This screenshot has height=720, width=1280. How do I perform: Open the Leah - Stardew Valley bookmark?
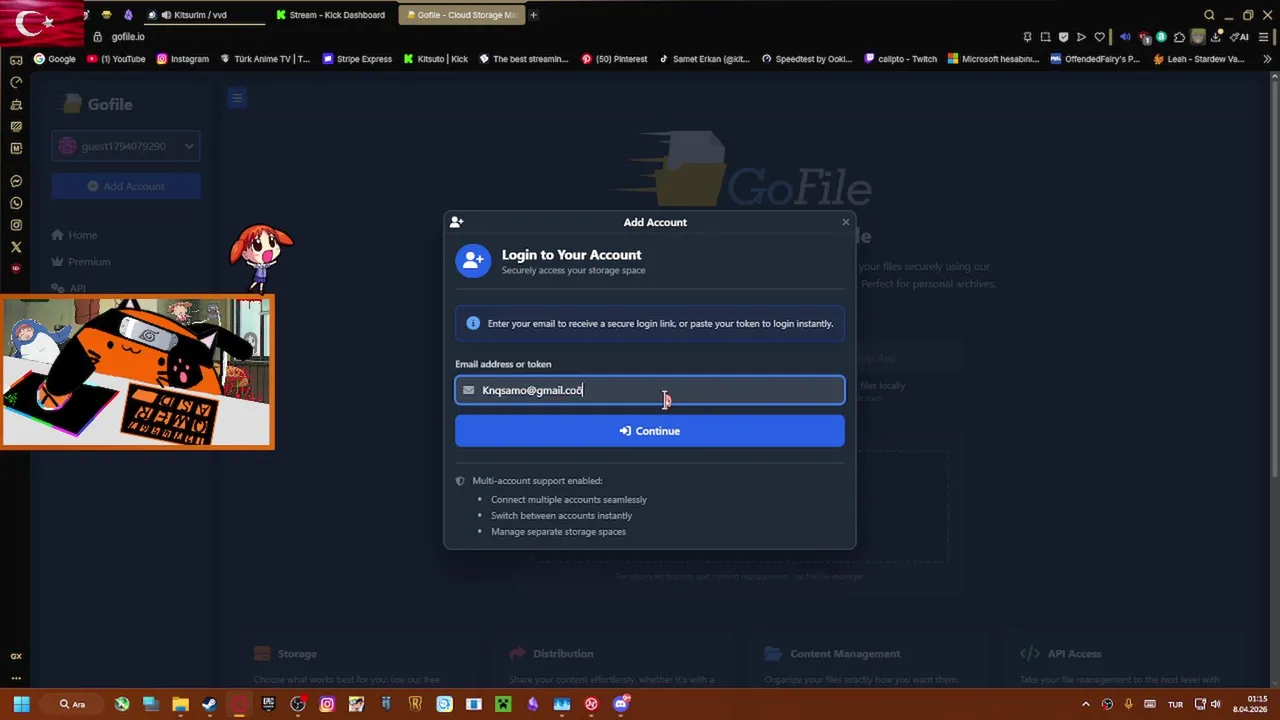point(1199,59)
